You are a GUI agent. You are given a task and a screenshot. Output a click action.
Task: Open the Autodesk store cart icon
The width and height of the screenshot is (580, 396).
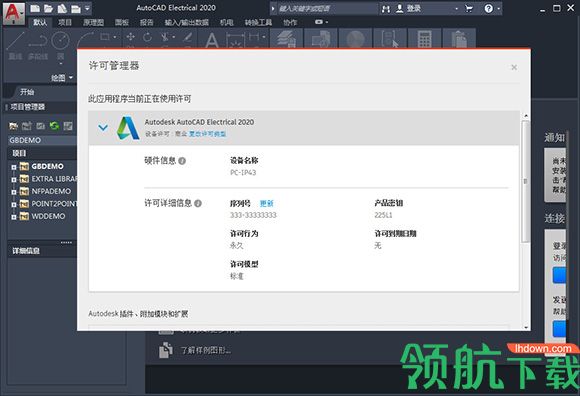click(x=469, y=8)
